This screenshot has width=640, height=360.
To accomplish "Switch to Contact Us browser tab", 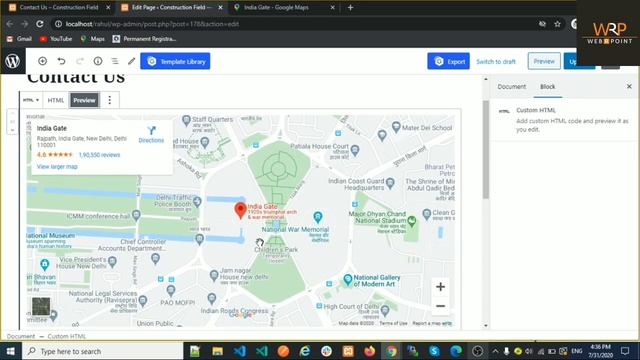I will pos(59,7).
